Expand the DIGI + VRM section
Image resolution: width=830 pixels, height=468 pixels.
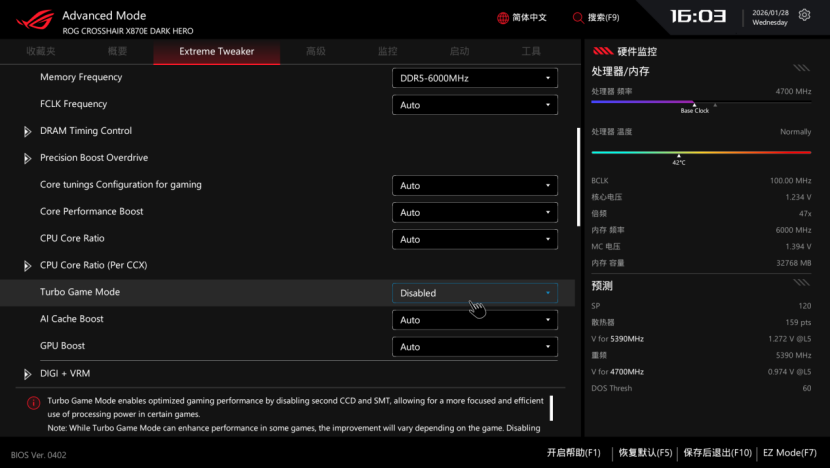28,374
